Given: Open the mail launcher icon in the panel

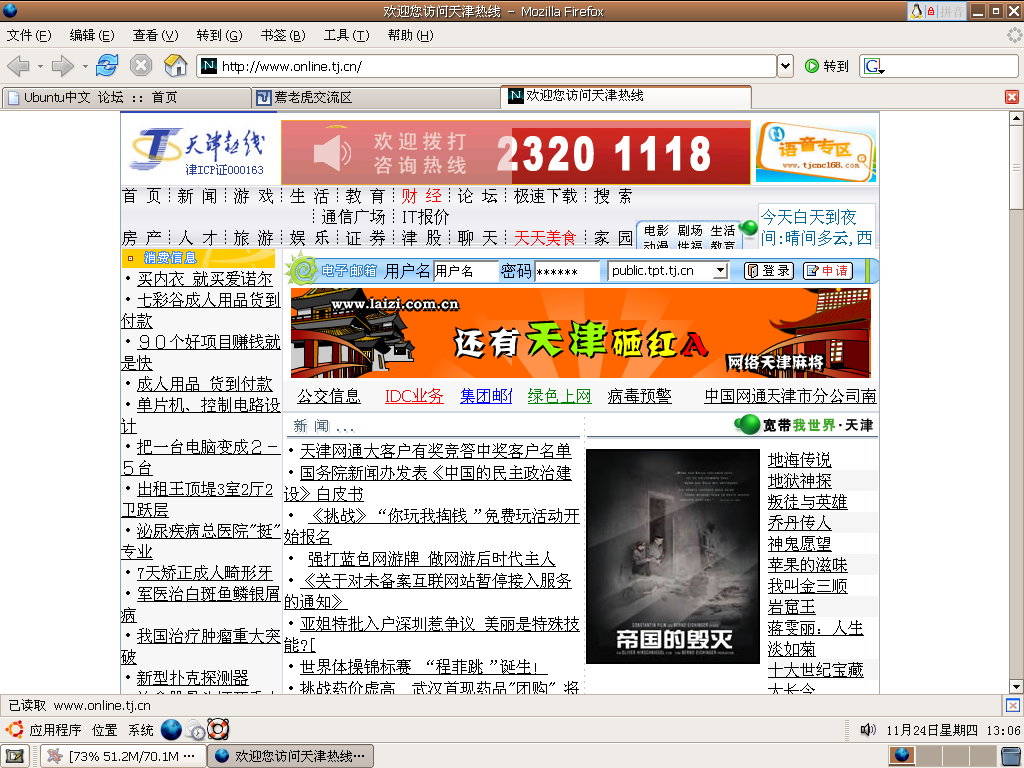Looking at the screenshot, I should 195,729.
